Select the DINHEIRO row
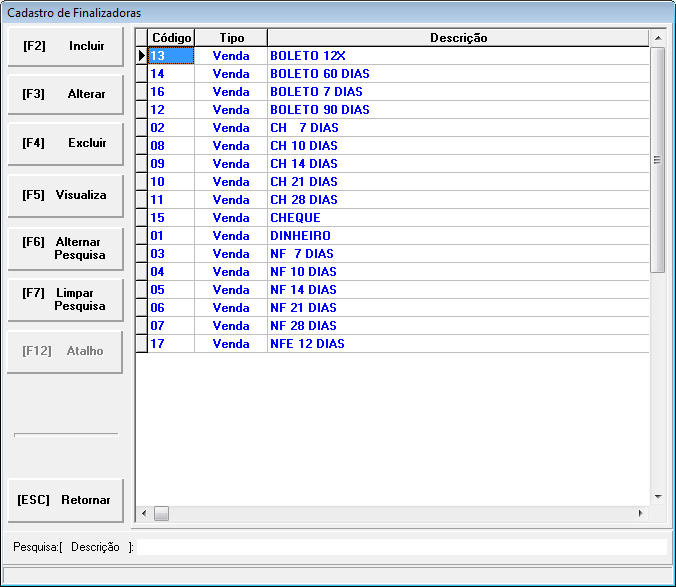Image resolution: width=676 pixels, height=587 pixels. coord(300,236)
